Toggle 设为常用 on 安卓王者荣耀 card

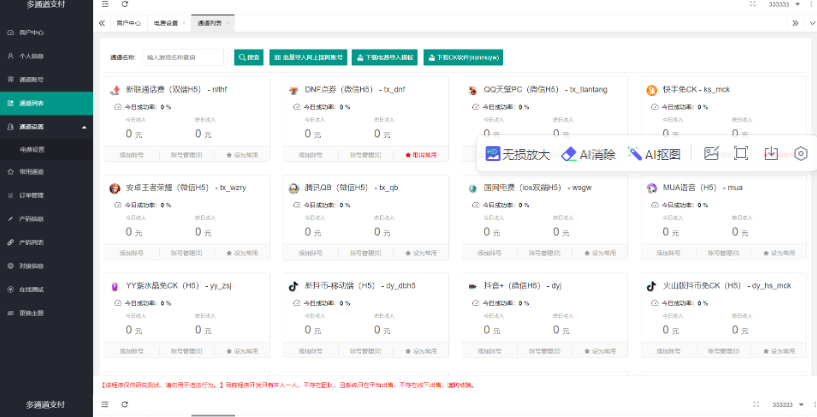(242, 253)
